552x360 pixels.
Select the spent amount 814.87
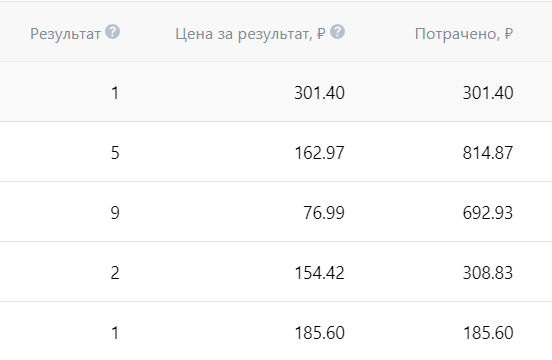pos(488,153)
